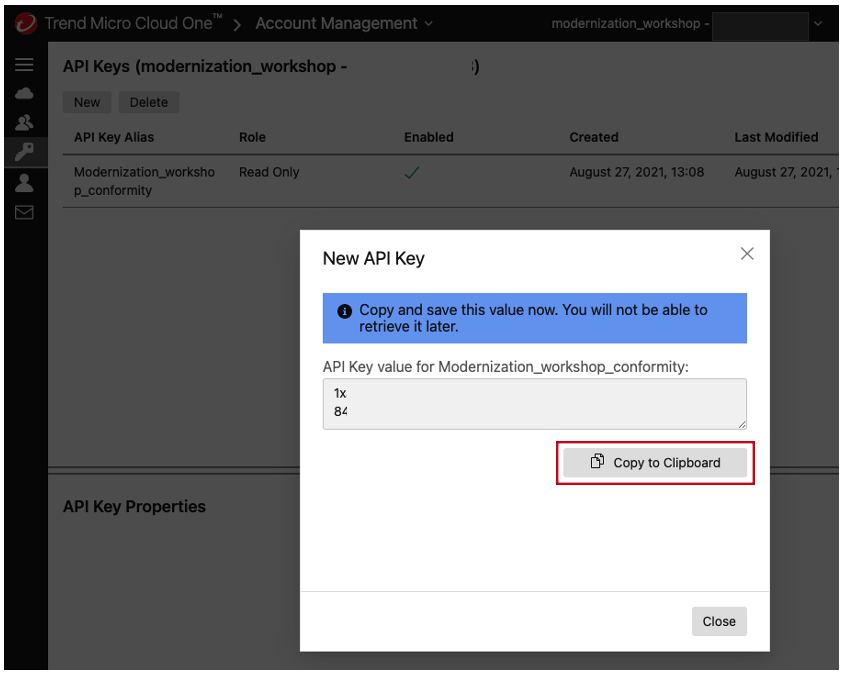Click the Enabled column header
The height and width of the screenshot is (676, 844).
click(x=429, y=137)
